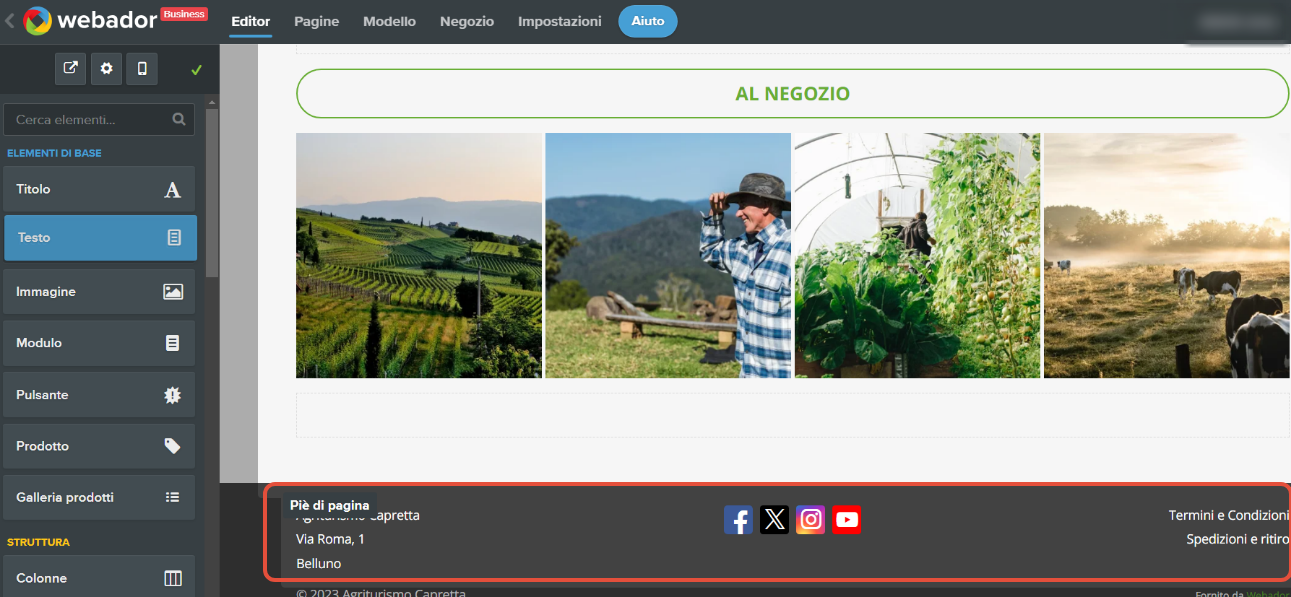Image resolution: width=1291 pixels, height=597 pixels.
Task: Open the gear settings icon in sidebar
Action: pyautogui.click(x=106, y=69)
